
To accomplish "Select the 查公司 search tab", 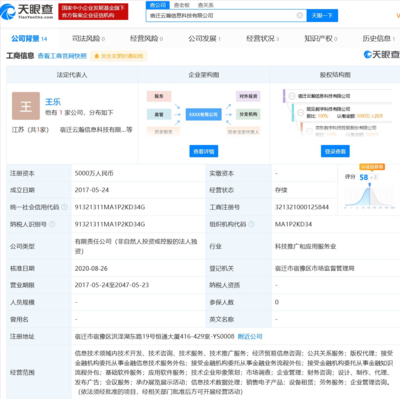I will click(x=158, y=5).
